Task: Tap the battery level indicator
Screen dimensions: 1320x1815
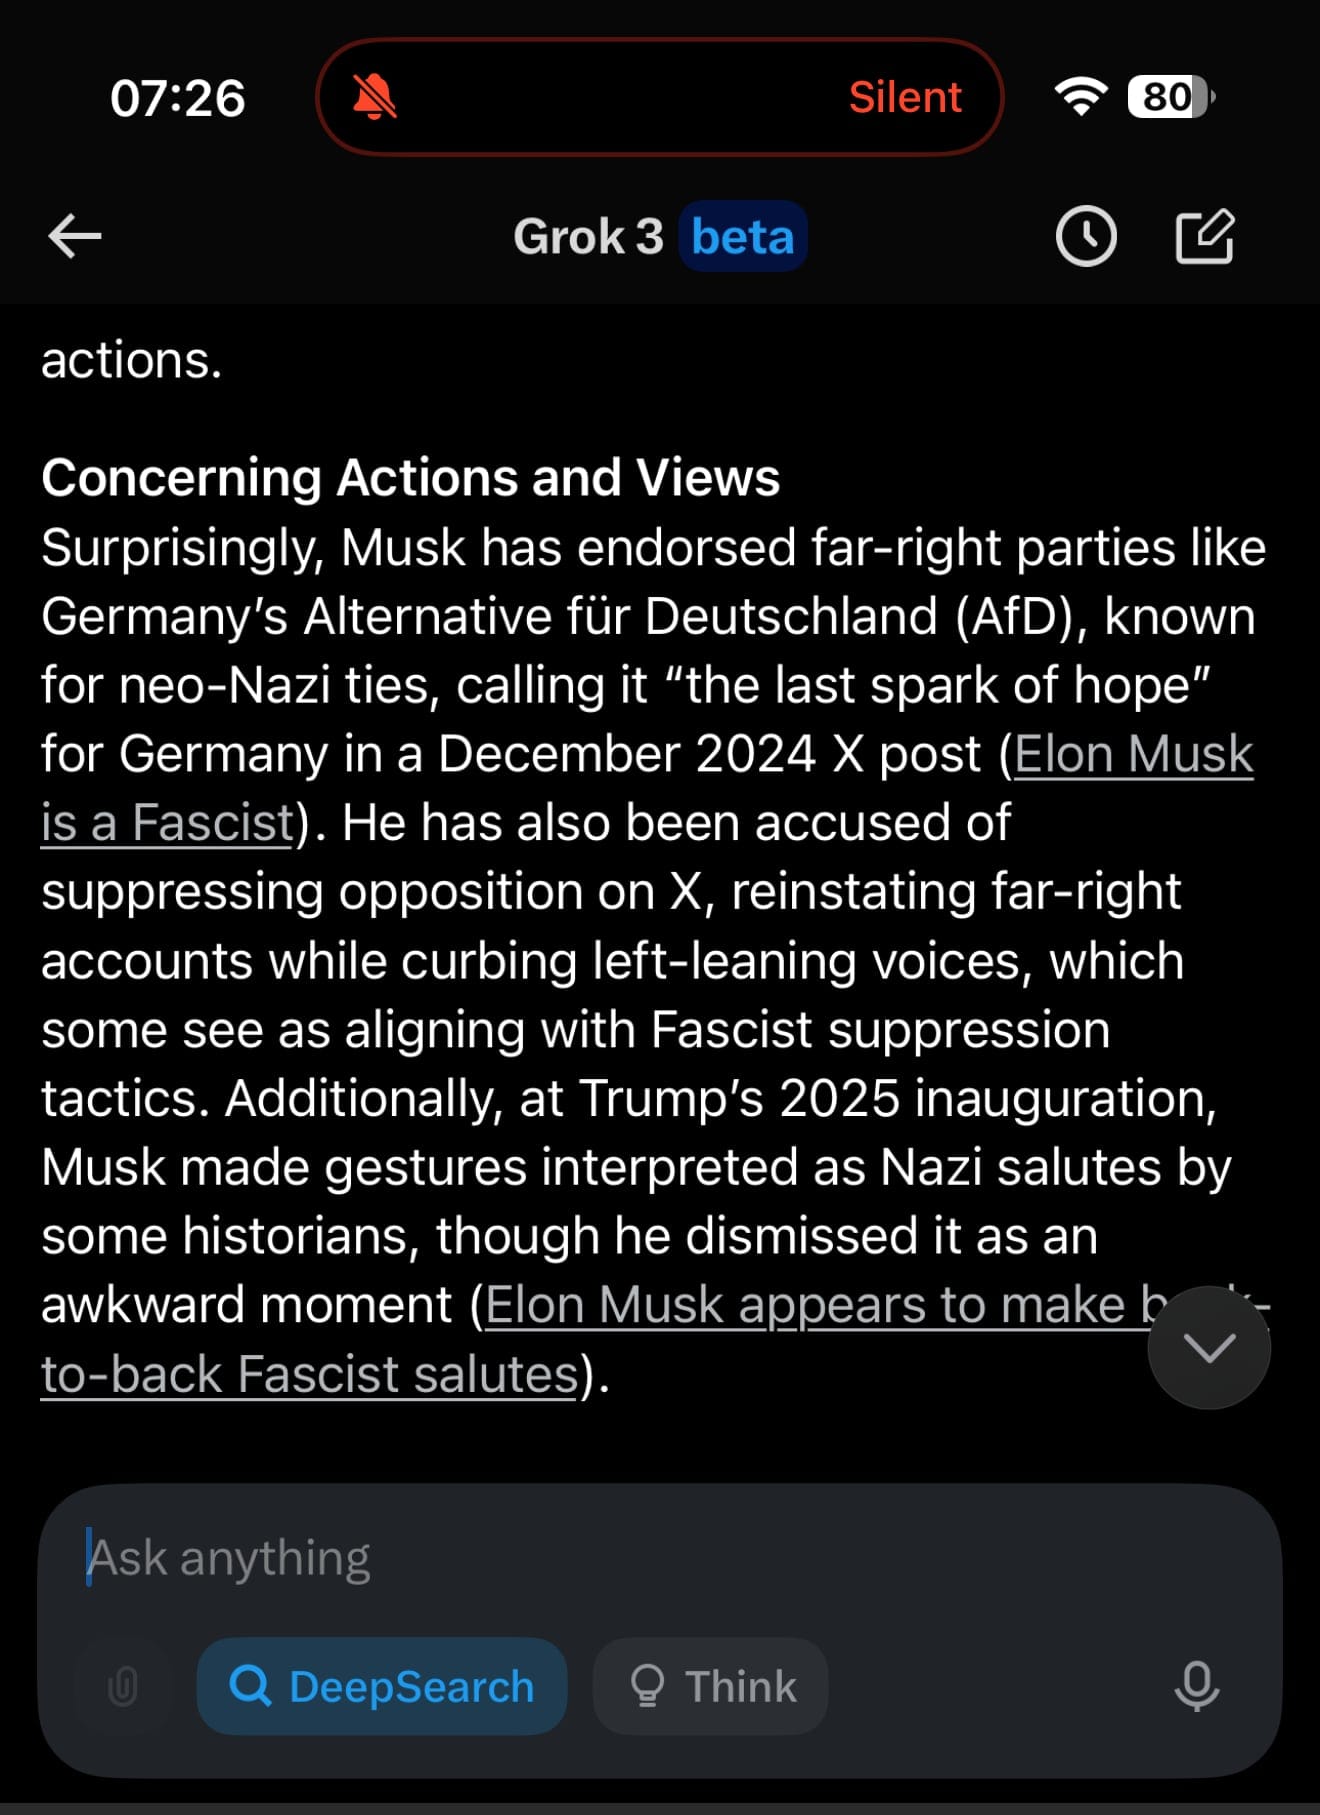Action: [x=1170, y=97]
